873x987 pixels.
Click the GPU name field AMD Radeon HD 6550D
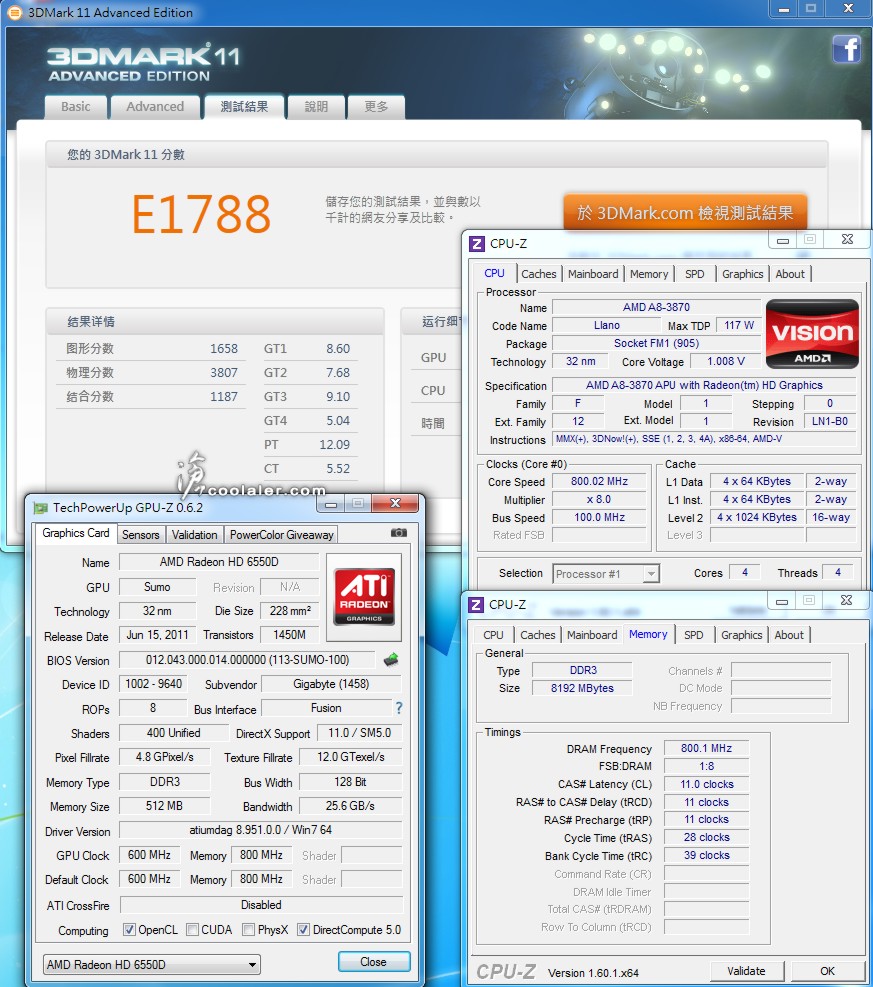pyautogui.click(x=219, y=562)
